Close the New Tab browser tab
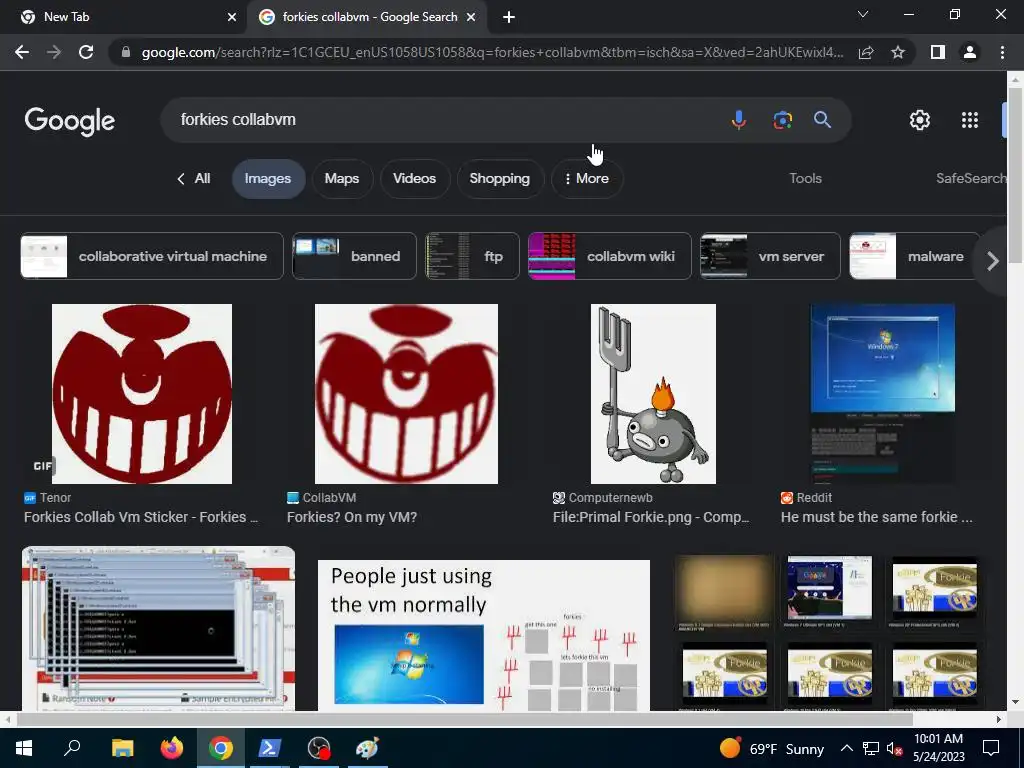Image resolution: width=1024 pixels, height=768 pixels. coord(231,17)
